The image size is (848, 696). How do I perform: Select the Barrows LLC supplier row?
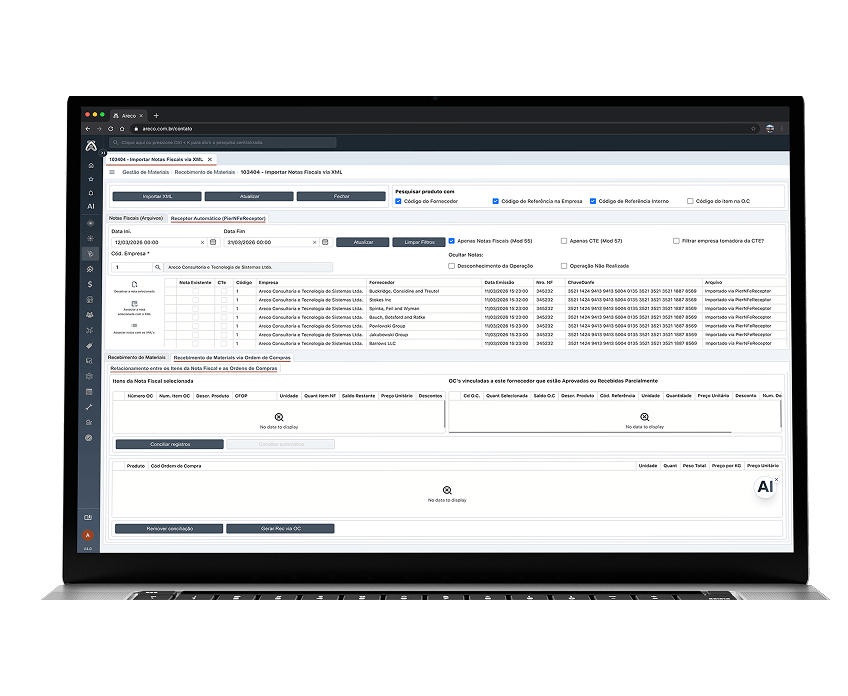point(475,343)
